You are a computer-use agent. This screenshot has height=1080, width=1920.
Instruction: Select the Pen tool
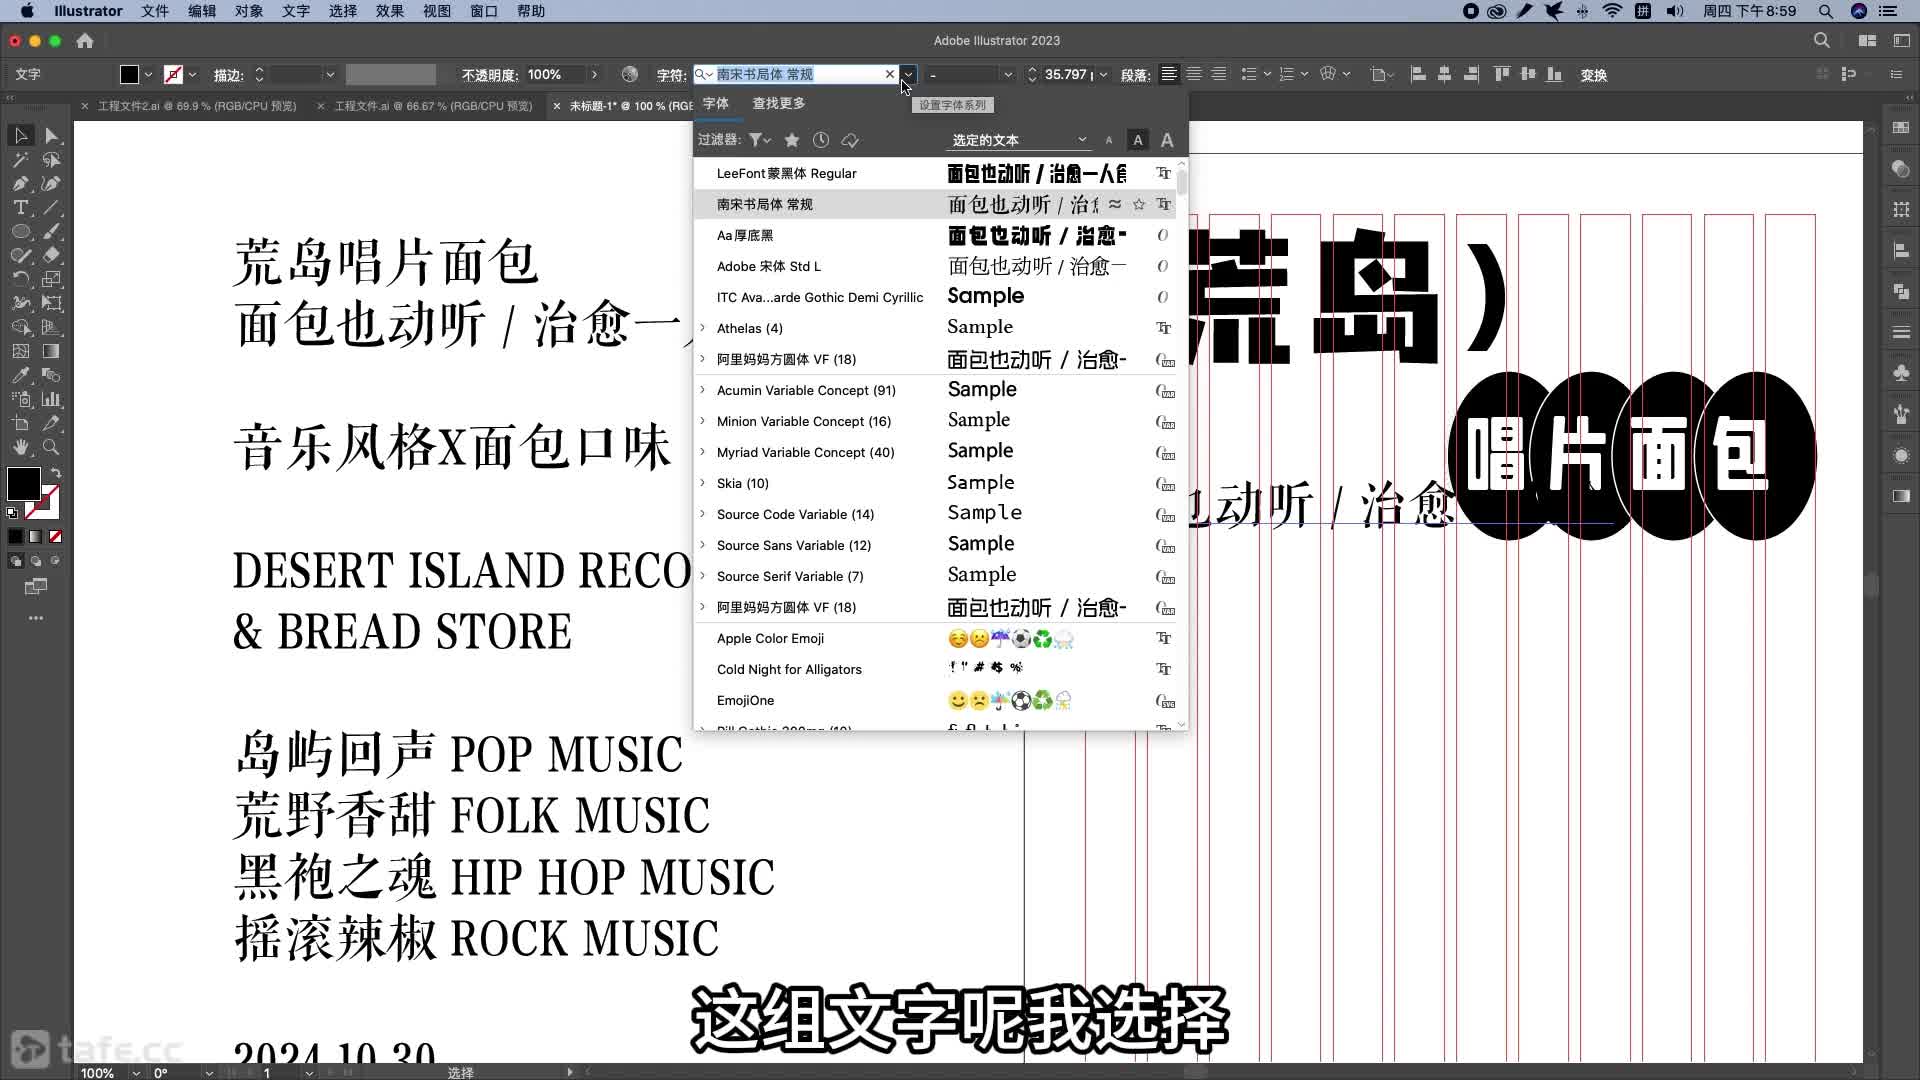20,183
